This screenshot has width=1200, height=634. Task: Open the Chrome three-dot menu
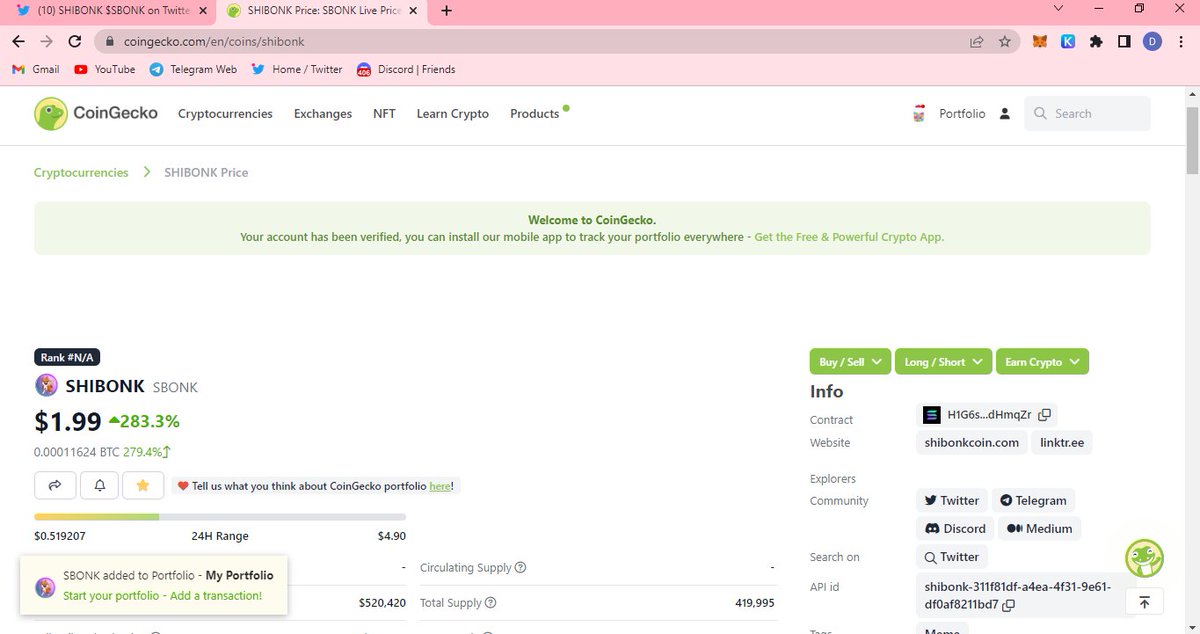pyautogui.click(x=1180, y=42)
